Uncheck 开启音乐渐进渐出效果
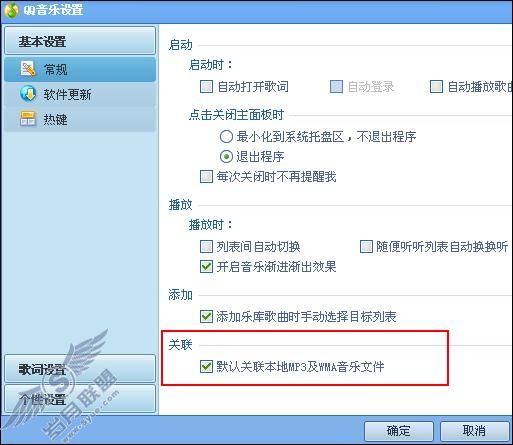 [206, 267]
